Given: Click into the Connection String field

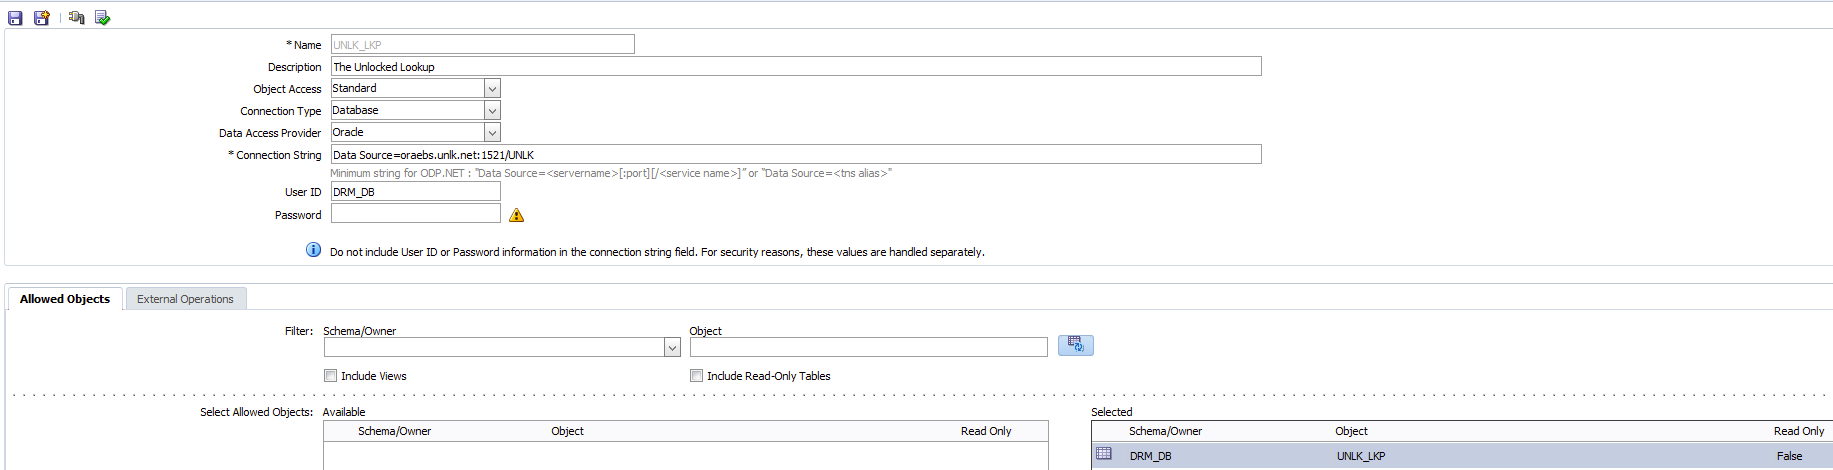Looking at the screenshot, I should [x=795, y=155].
